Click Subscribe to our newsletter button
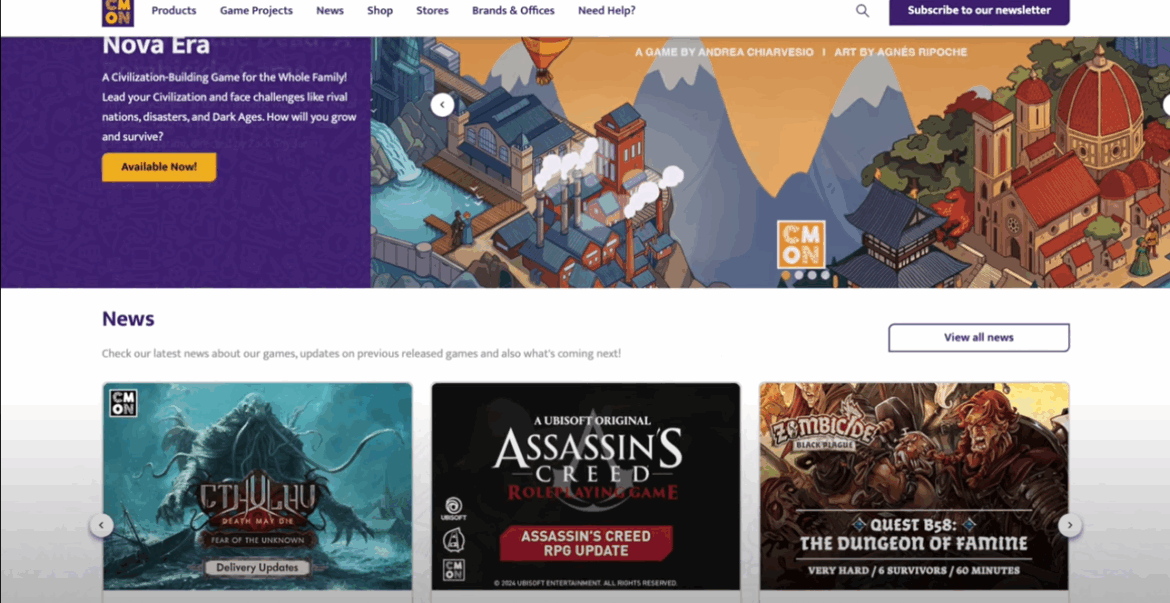Viewport: 1170px width, 603px height. point(979,11)
